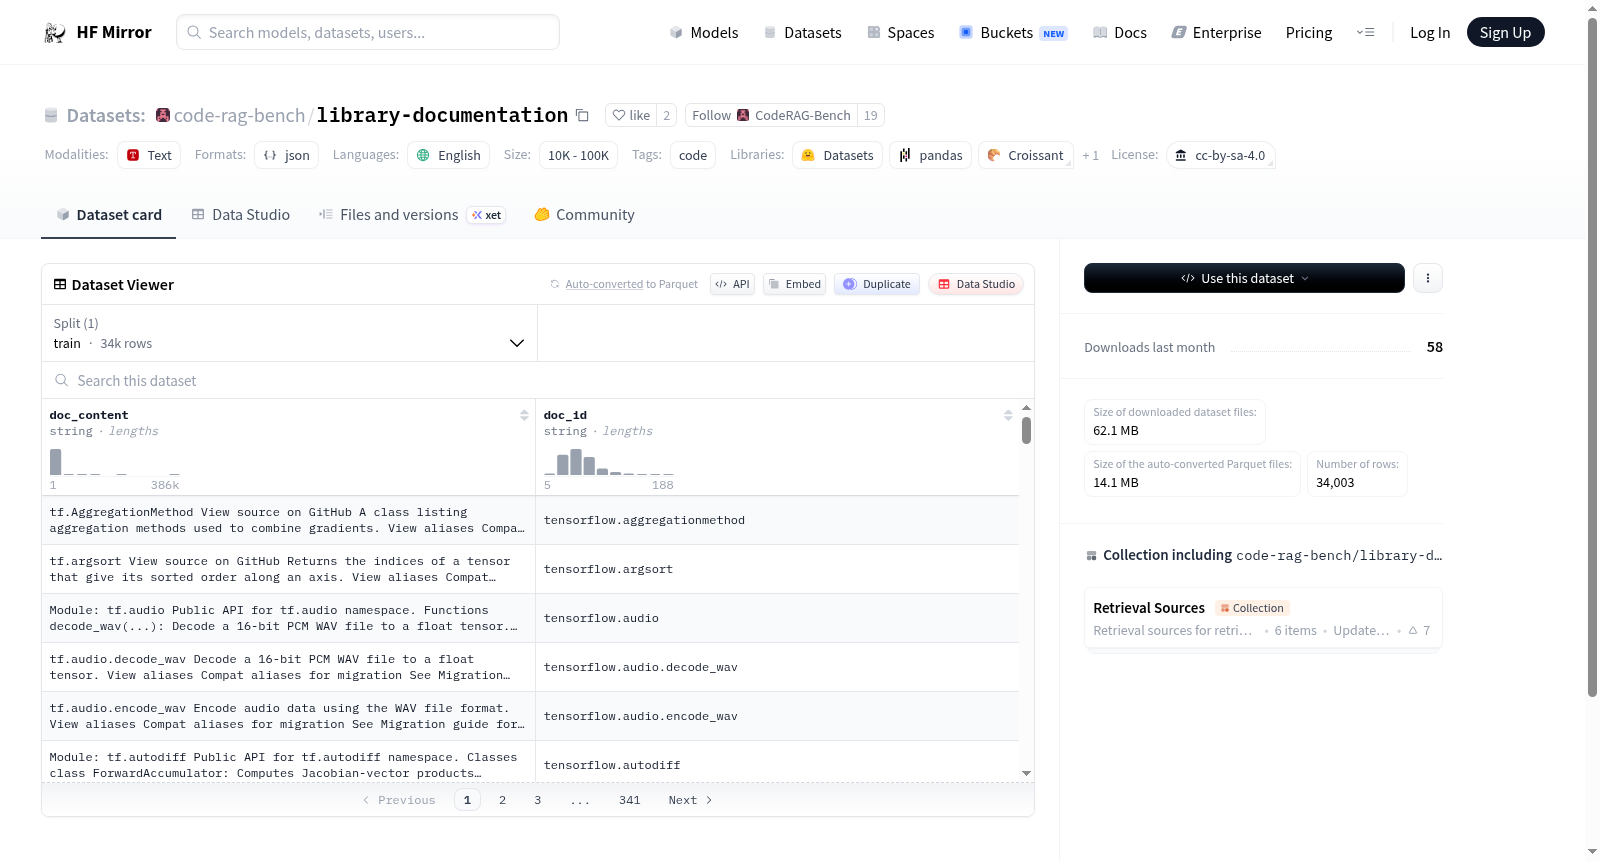This screenshot has width=1600, height=861.
Task: Click the doc_content lengths histogram
Action: pos(115,461)
